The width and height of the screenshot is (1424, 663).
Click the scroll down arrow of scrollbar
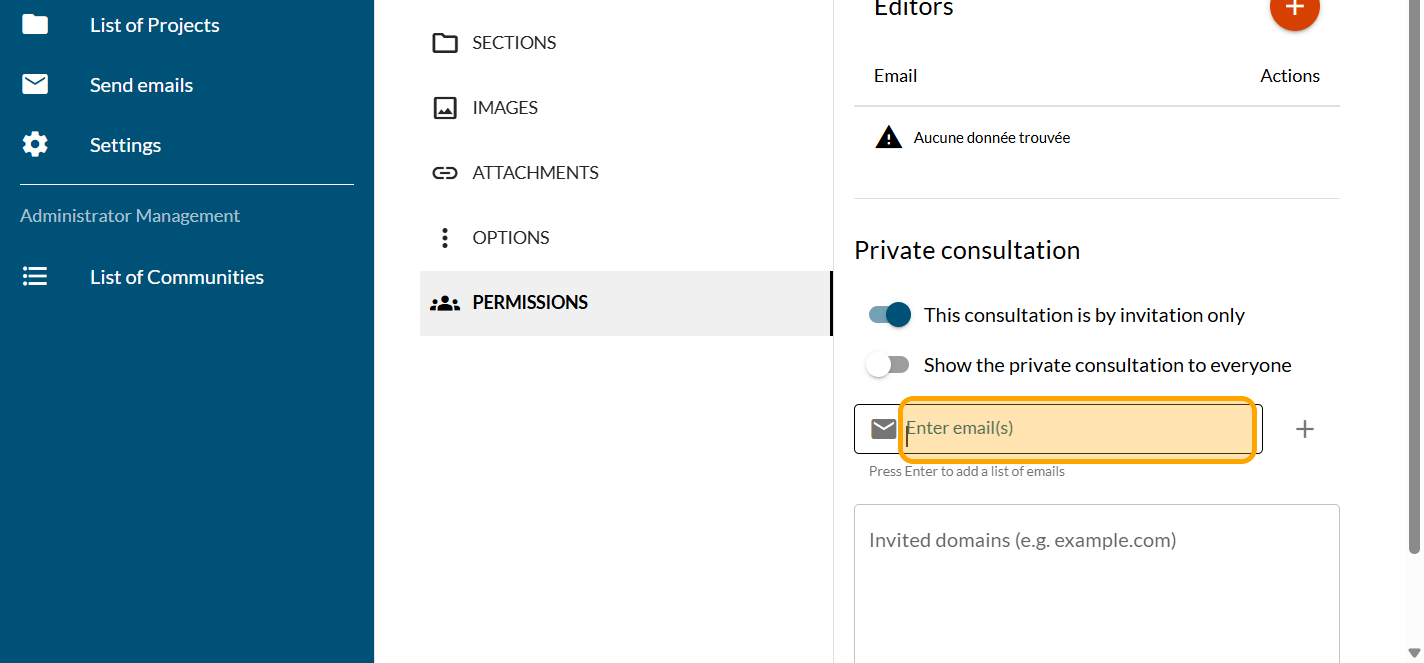coord(1413,653)
